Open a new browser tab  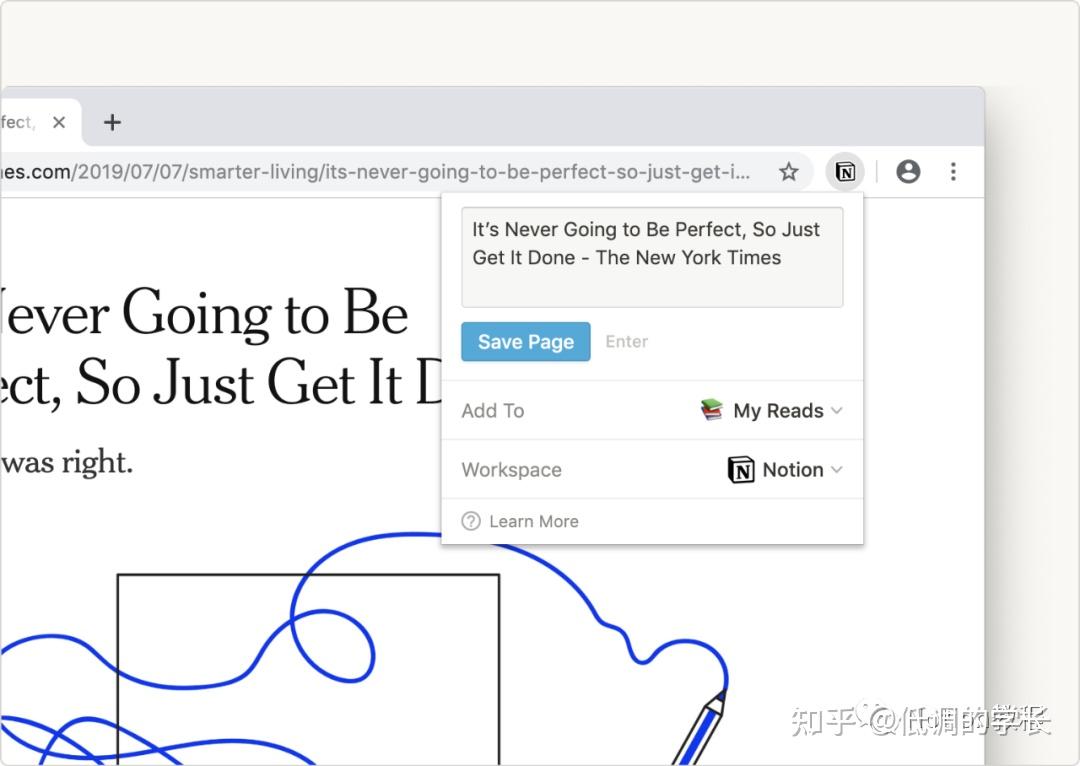[112, 122]
